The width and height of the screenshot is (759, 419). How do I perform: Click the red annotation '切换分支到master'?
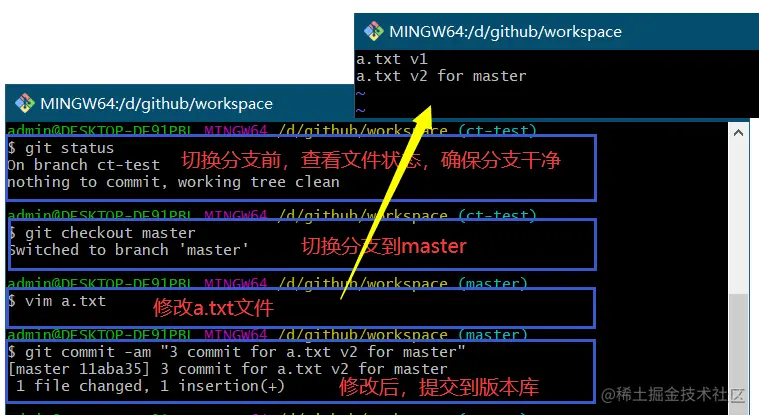point(384,246)
